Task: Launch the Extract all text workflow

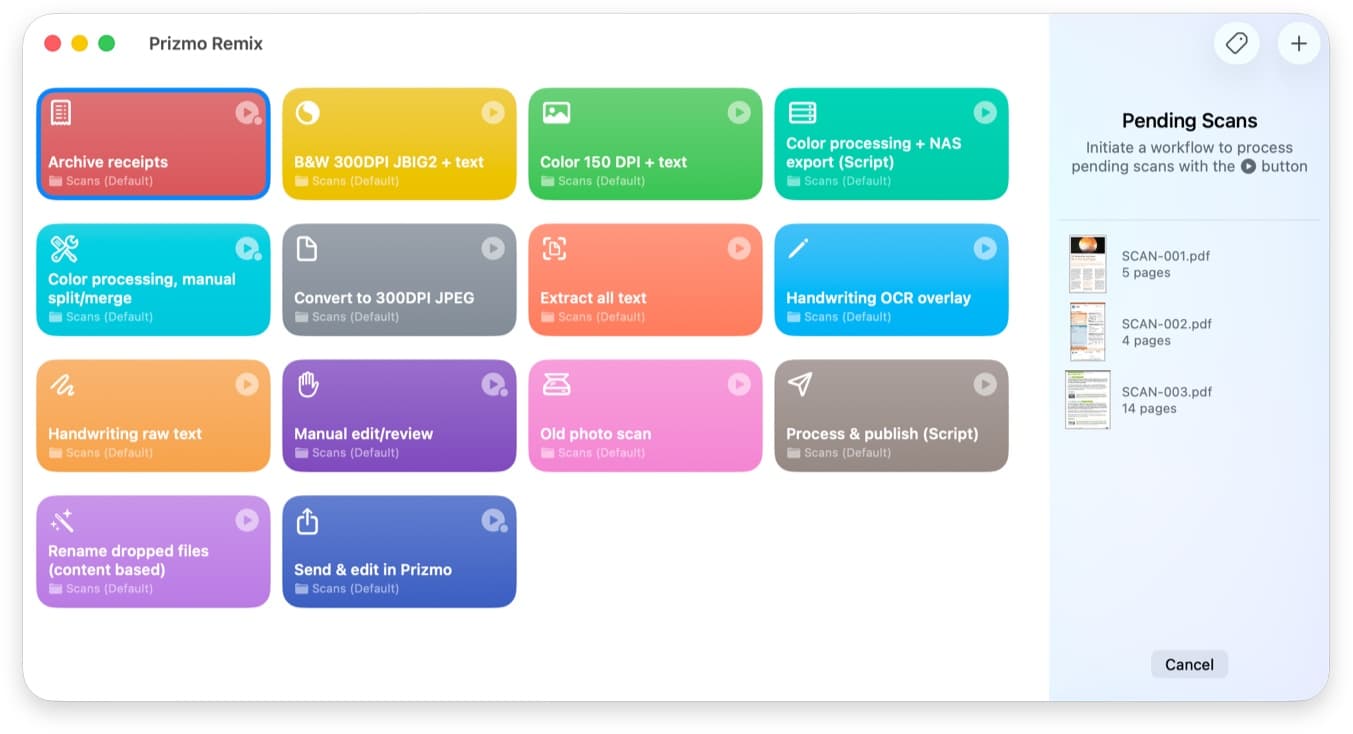Action: 738,248
